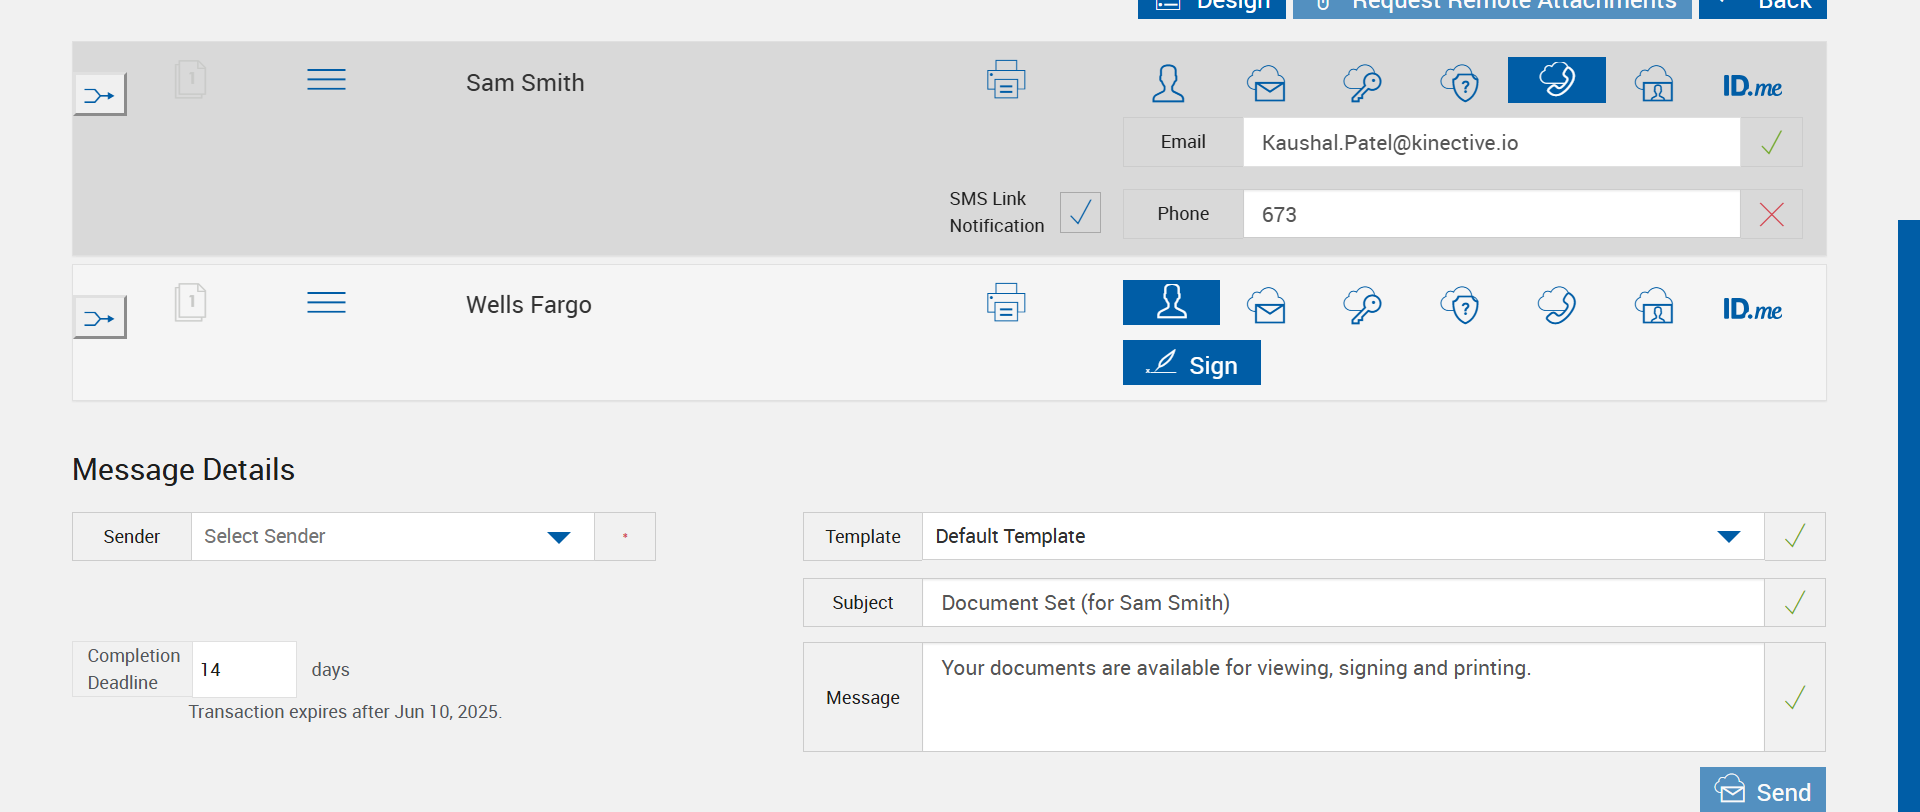Click into the Phone number field
Image resolution: width=1920 pixels, height=812 pixels.
(1490, 214)
